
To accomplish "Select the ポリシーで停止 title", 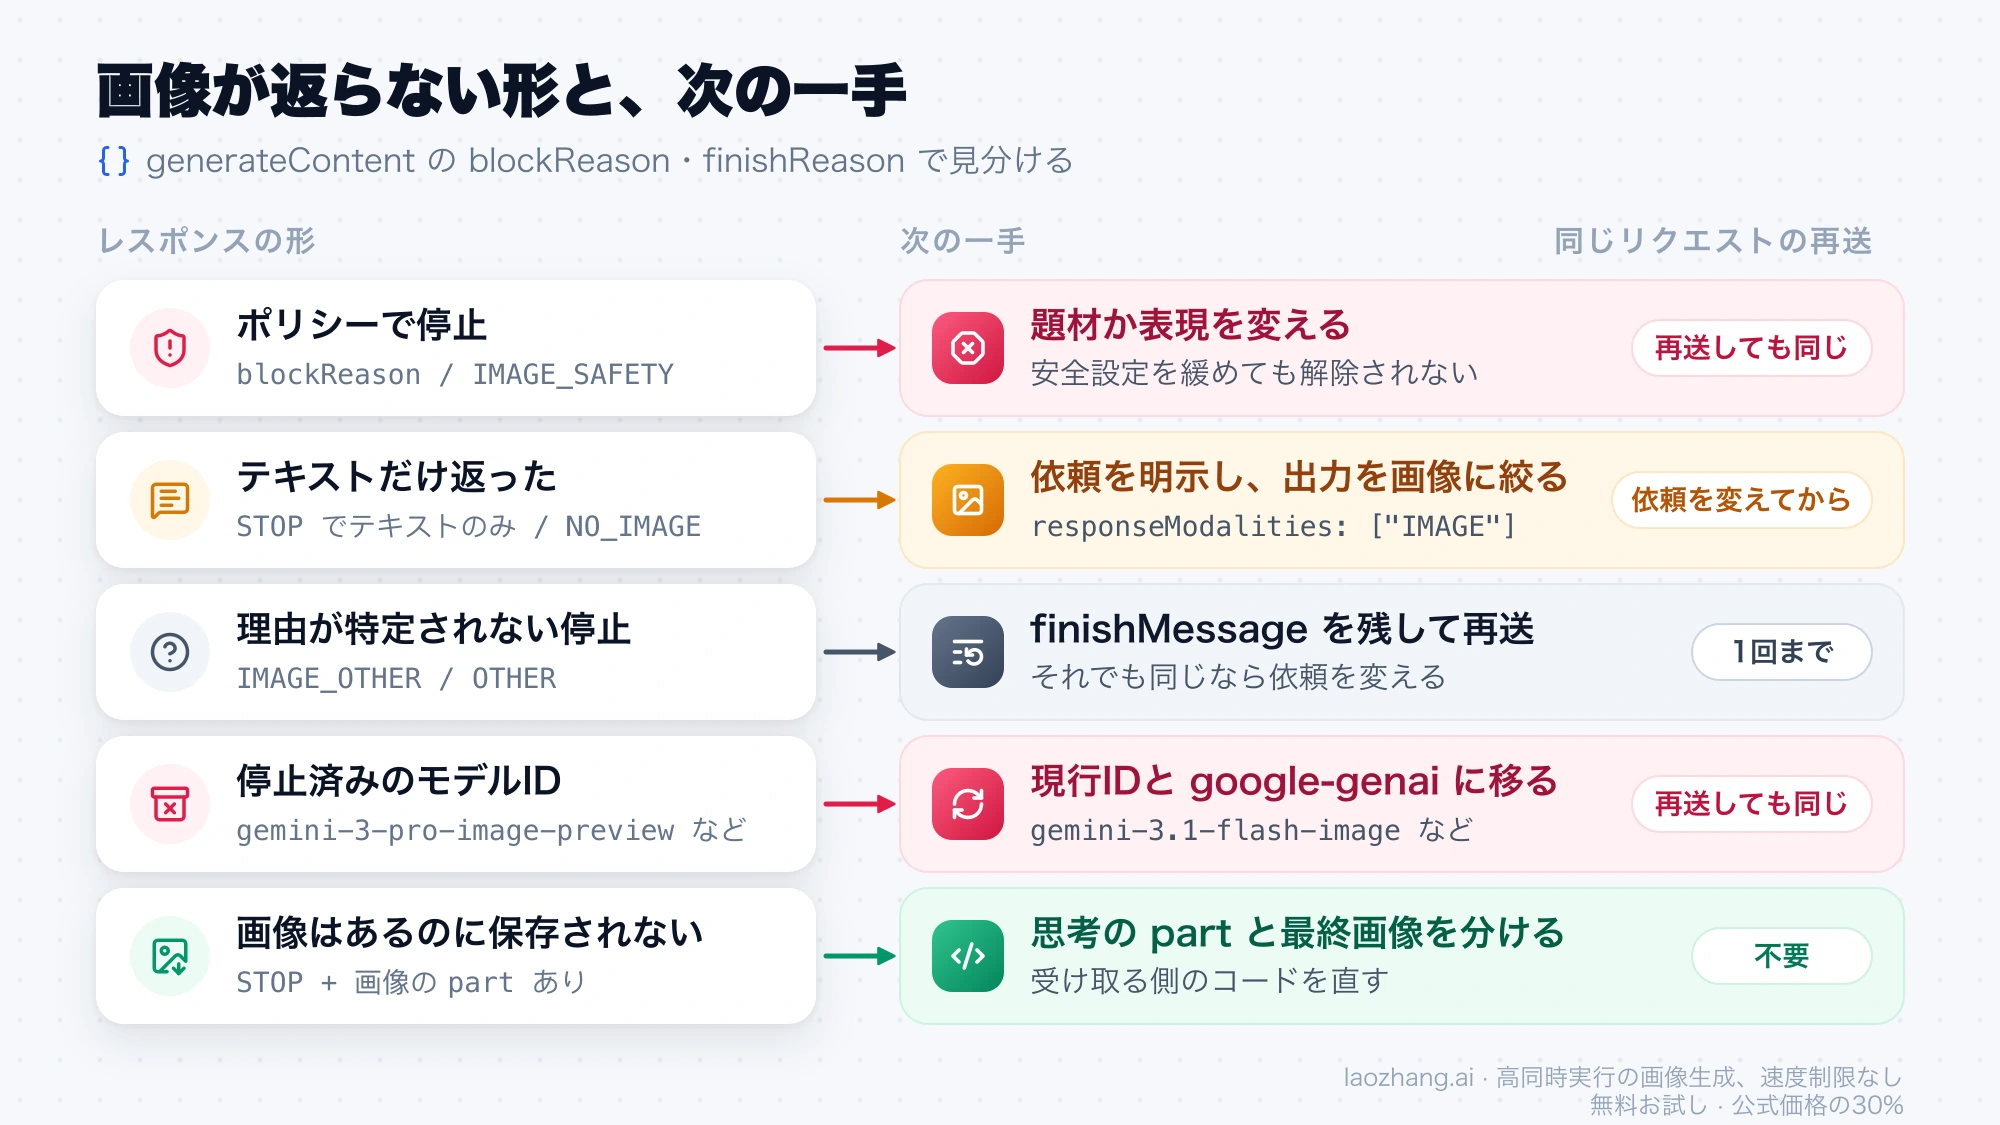I will click(362, 325).
